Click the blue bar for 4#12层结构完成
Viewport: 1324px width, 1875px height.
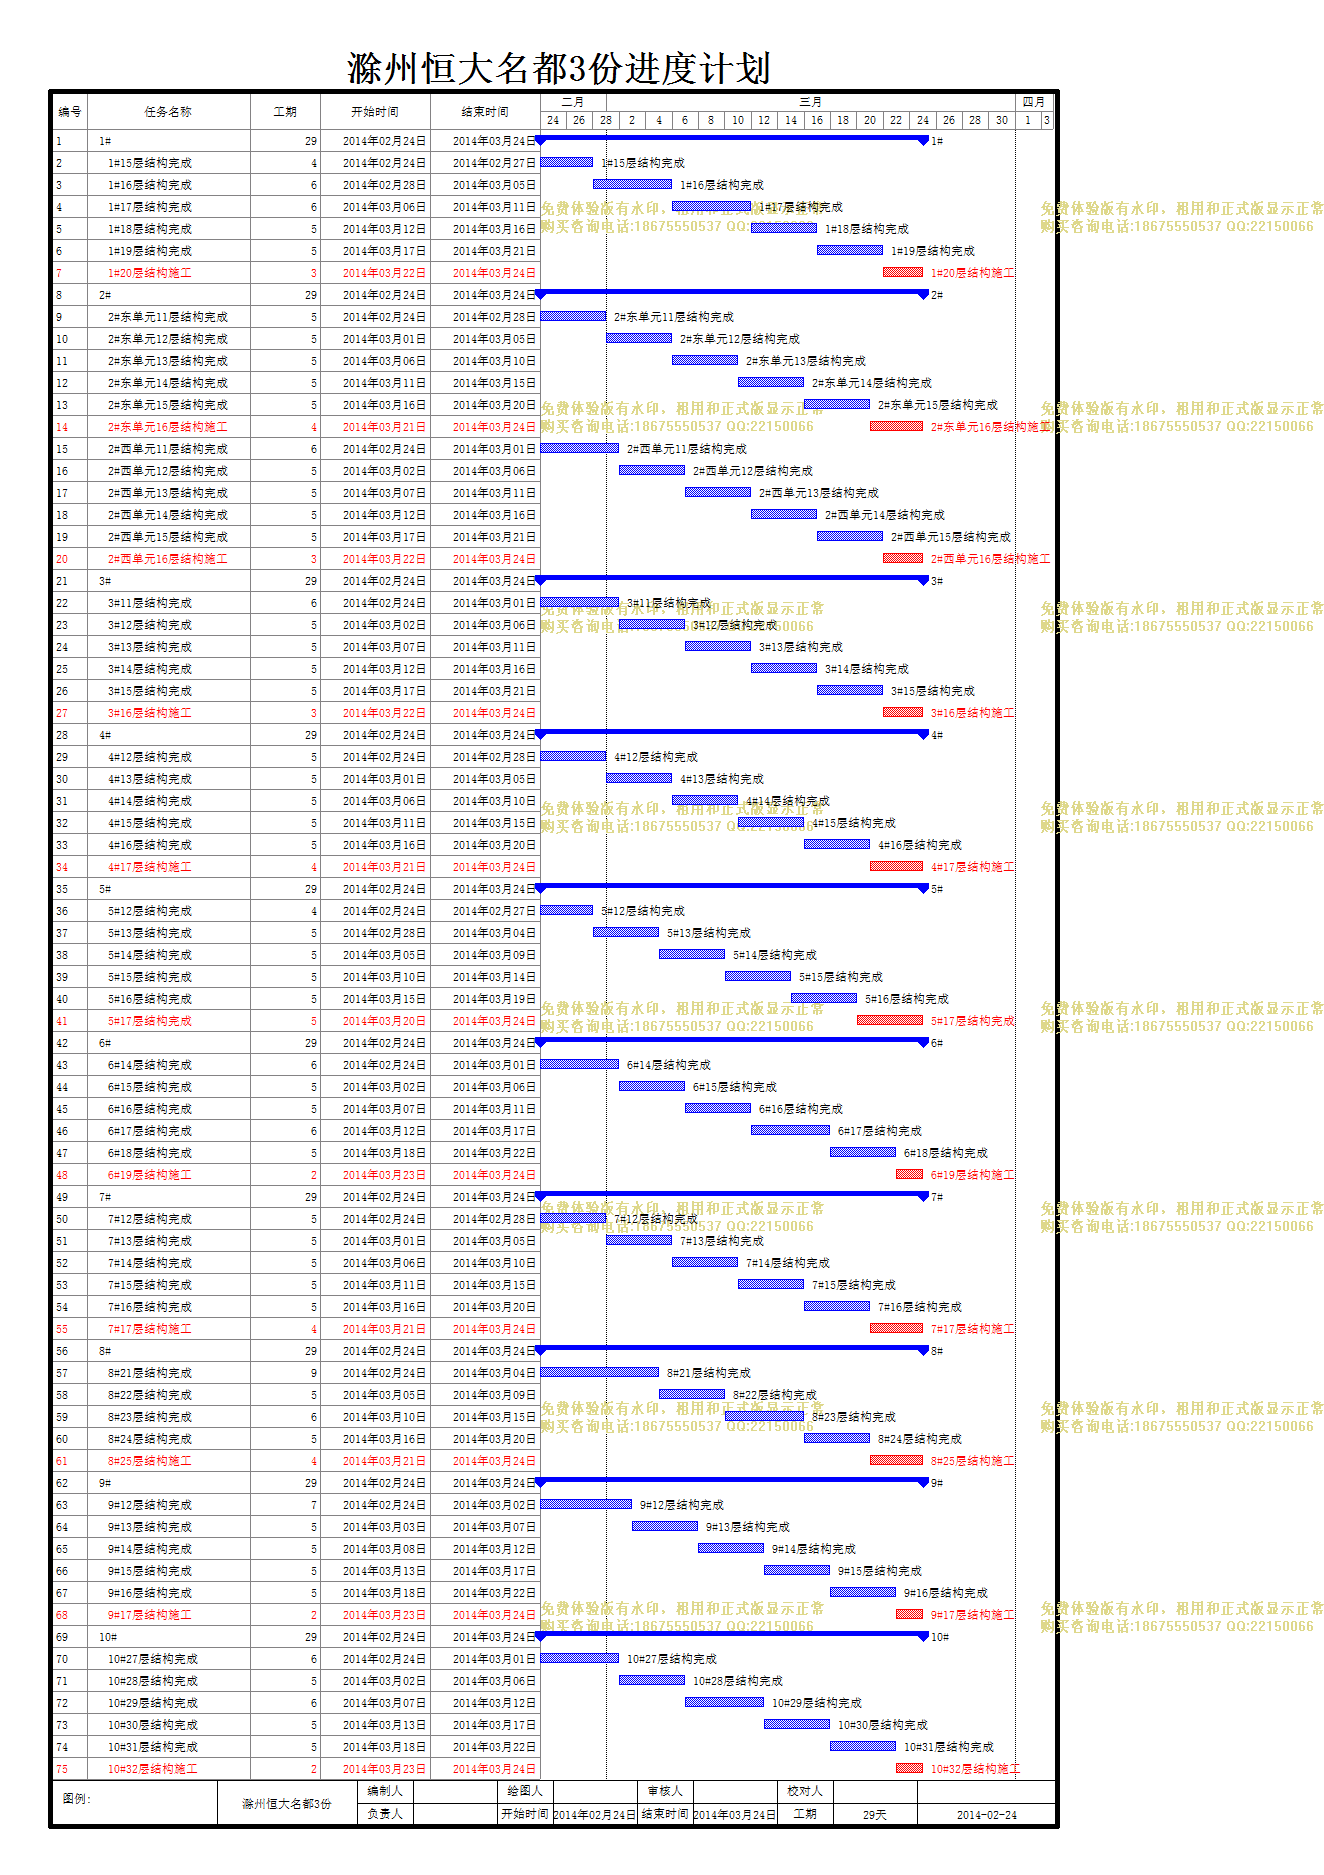(x=573, y=756)
